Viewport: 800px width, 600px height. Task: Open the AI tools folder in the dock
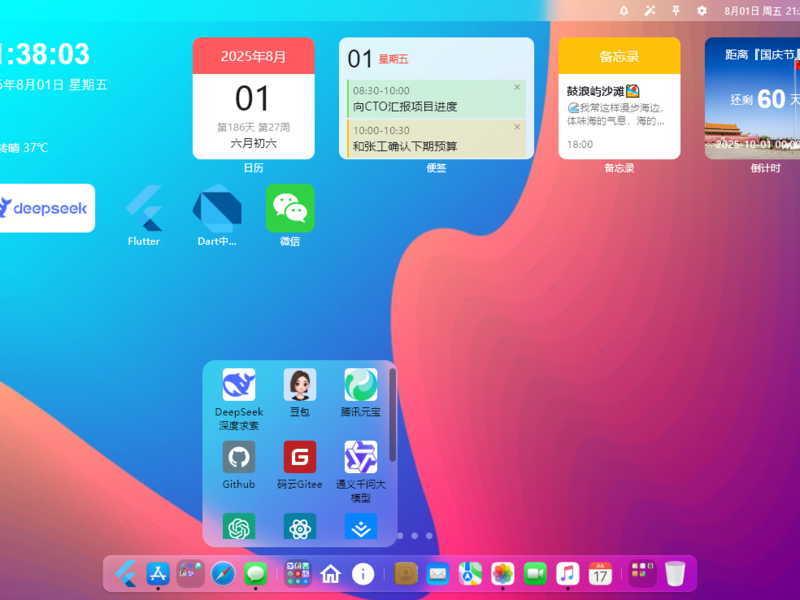(x=298, y=574)
